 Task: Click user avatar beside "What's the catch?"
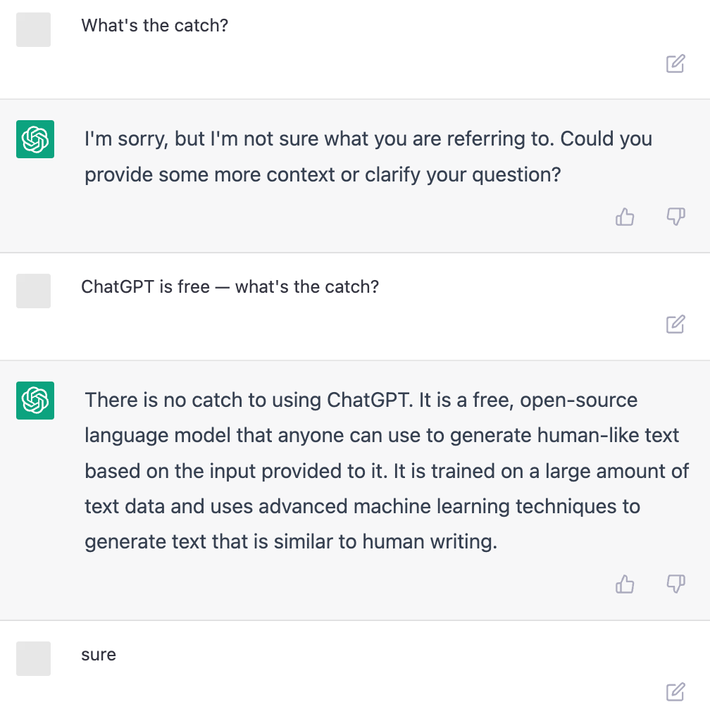click(x=34, y=30)
